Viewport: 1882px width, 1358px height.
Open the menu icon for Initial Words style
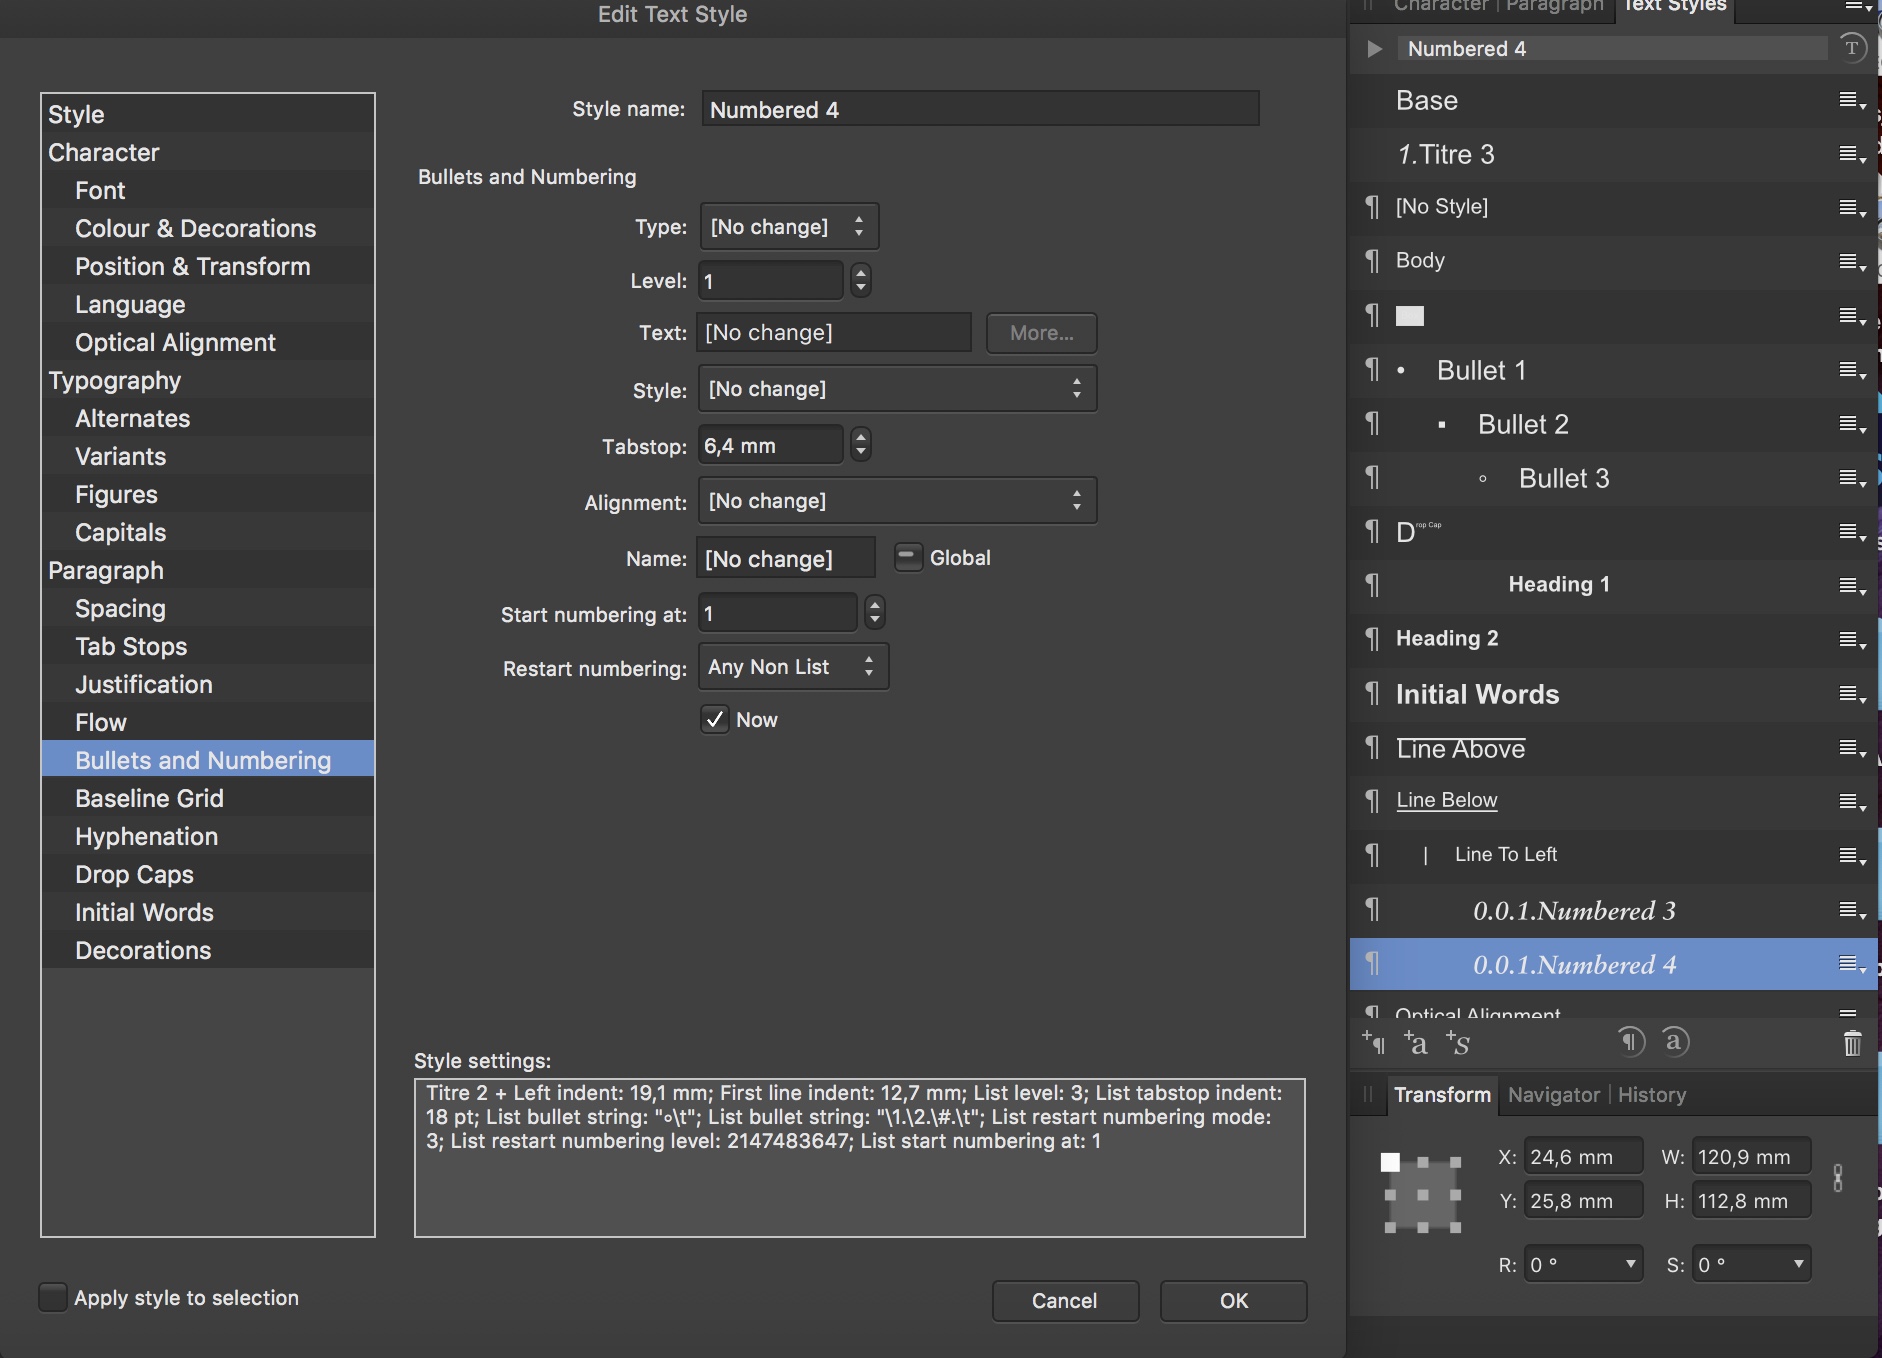tap(1852, 694)
